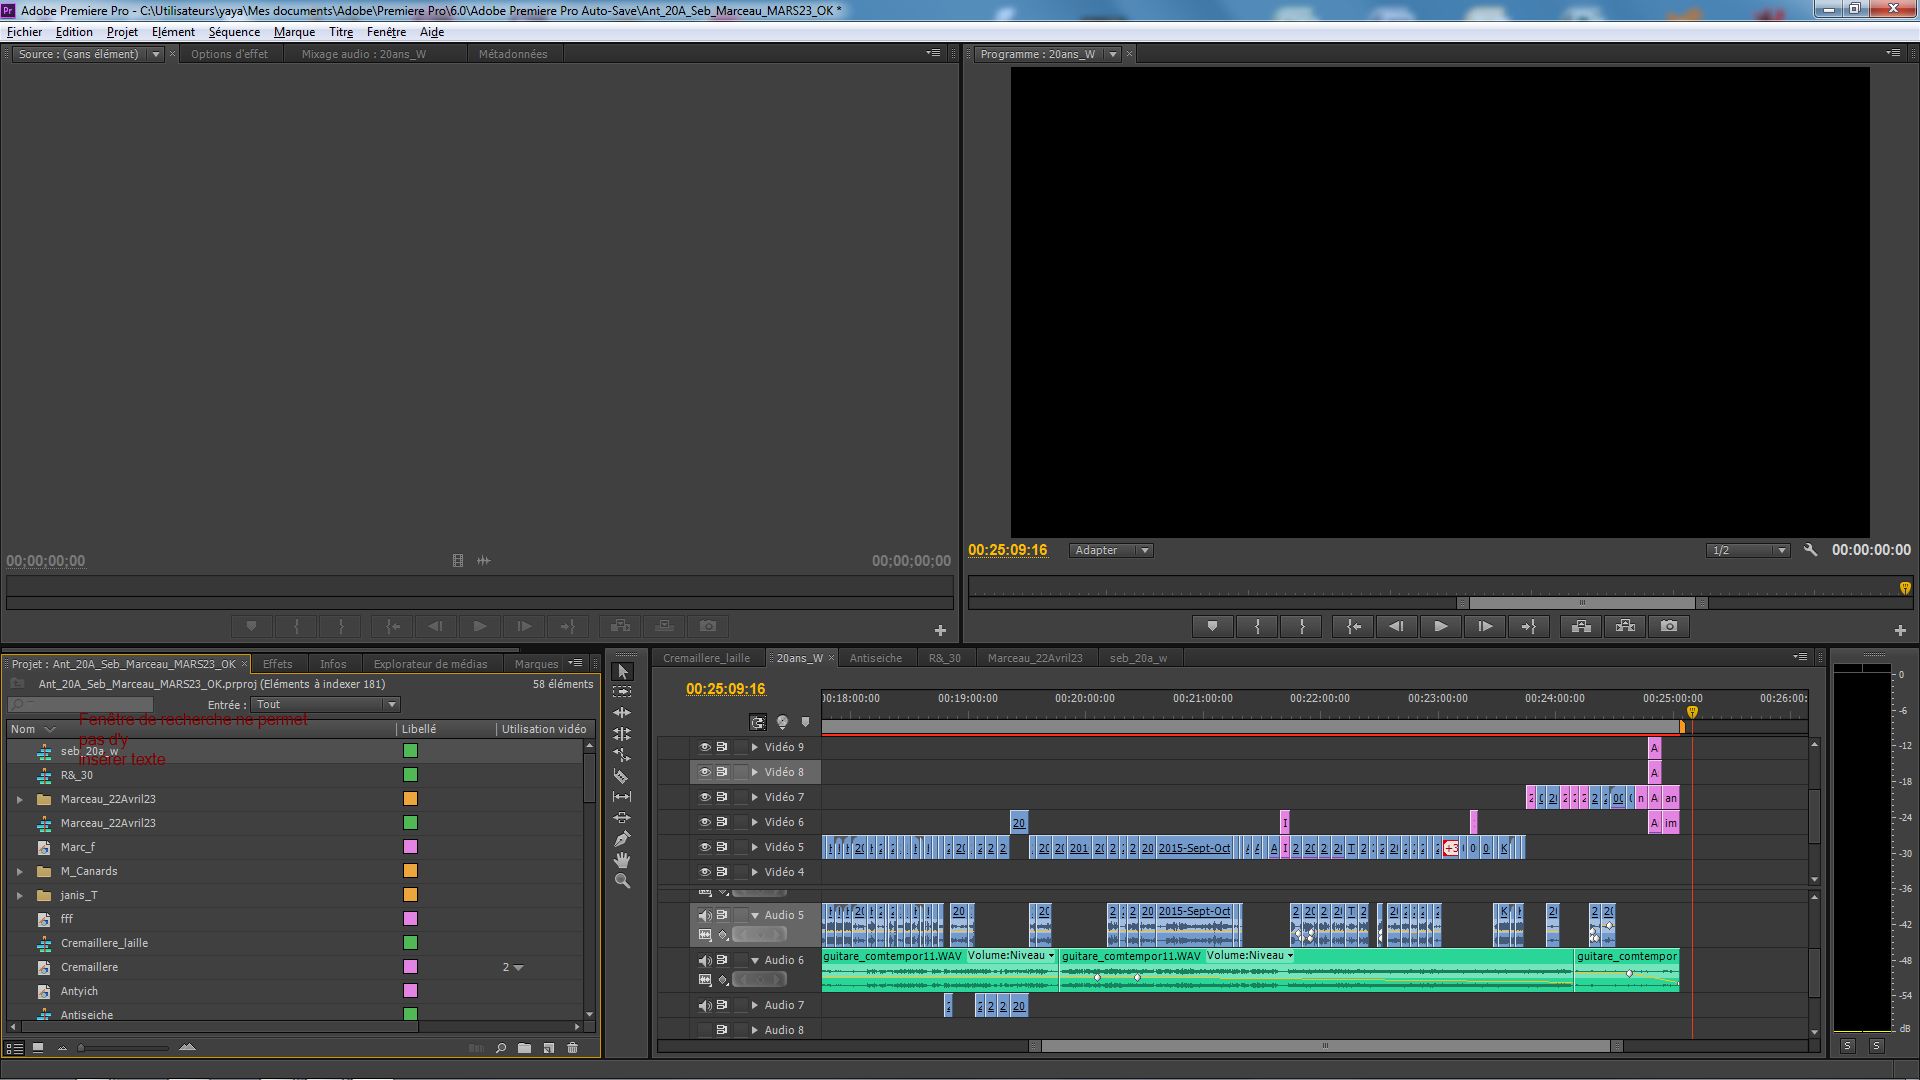This screenshot has height=1080, width=1920.
Task: Open the Effets panel tab
Action: (x=277, y=664)
